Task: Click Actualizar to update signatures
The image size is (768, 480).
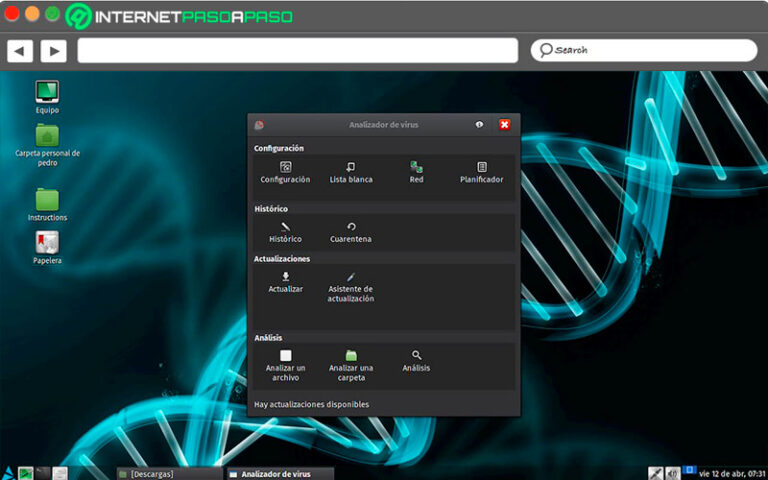Action: [x=286, y=283]
